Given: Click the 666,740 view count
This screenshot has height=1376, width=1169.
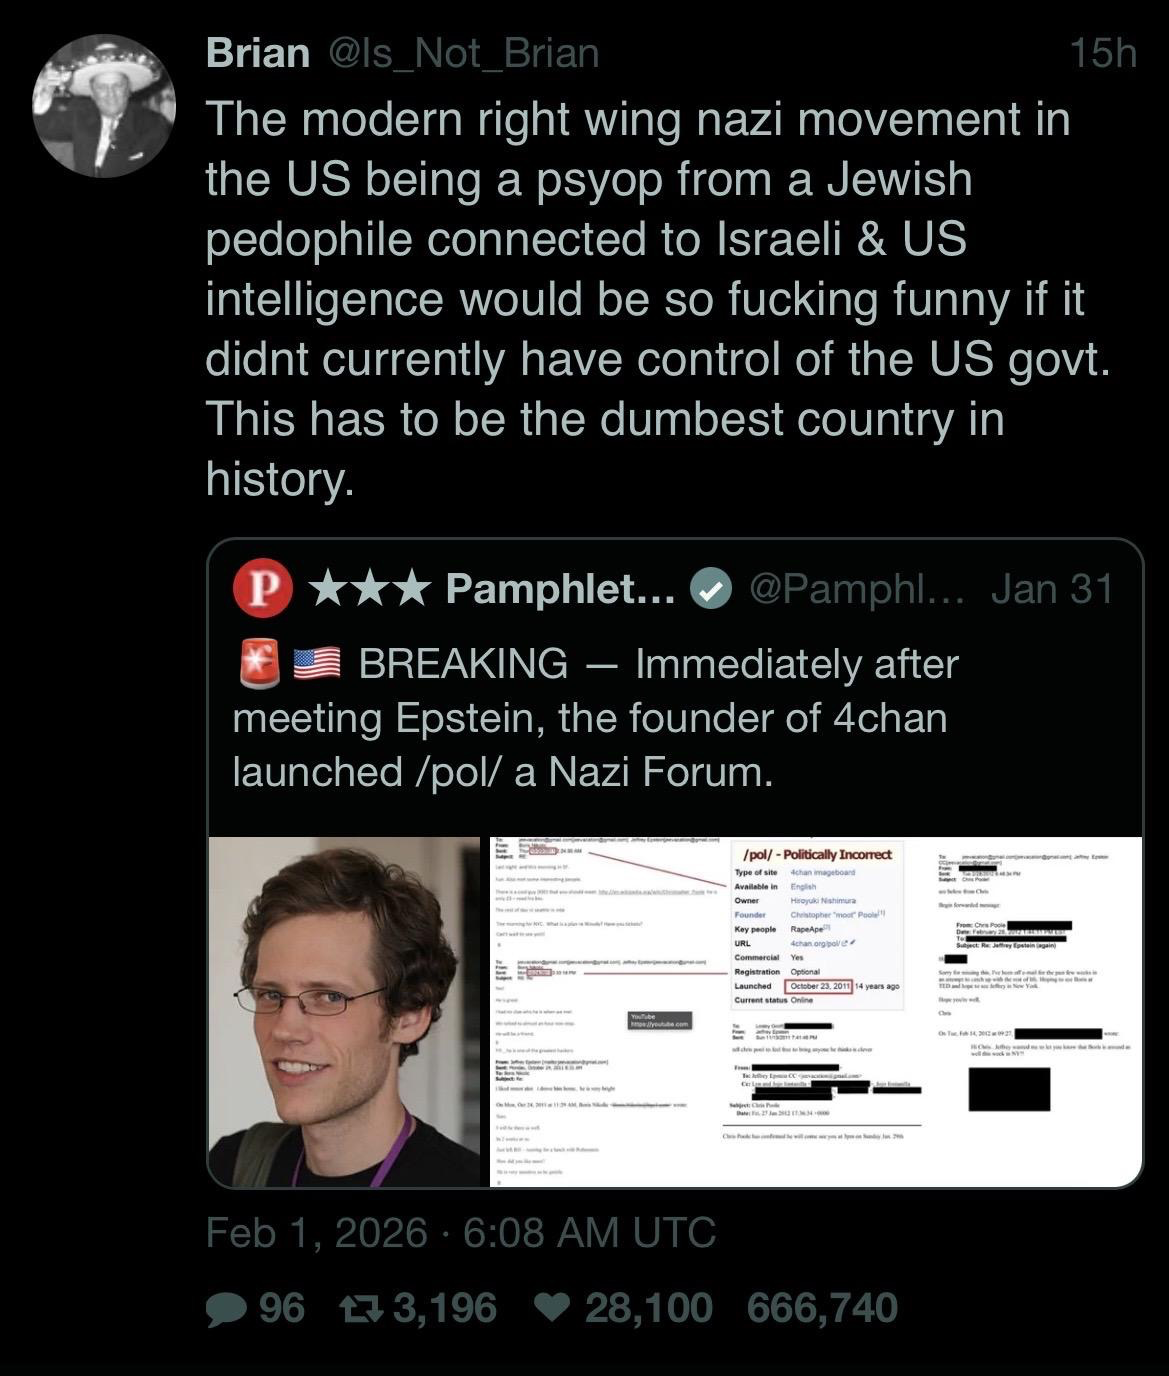Looking at the screenshot, I should coord(822,1308).
